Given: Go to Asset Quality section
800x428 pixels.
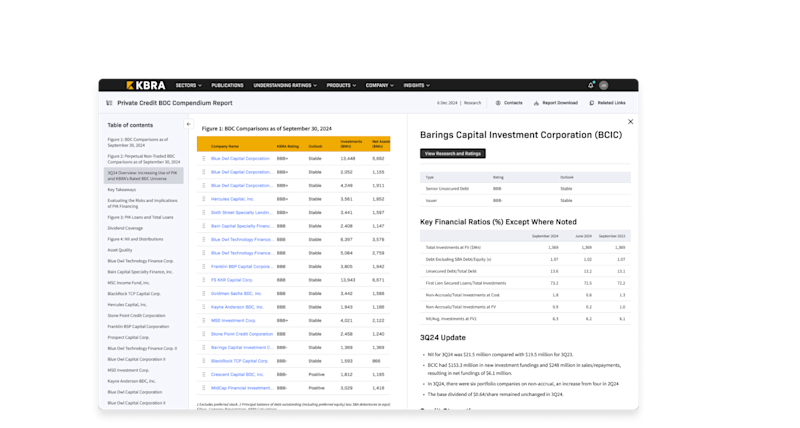Looking at the screenshot, I should [120, 250].
